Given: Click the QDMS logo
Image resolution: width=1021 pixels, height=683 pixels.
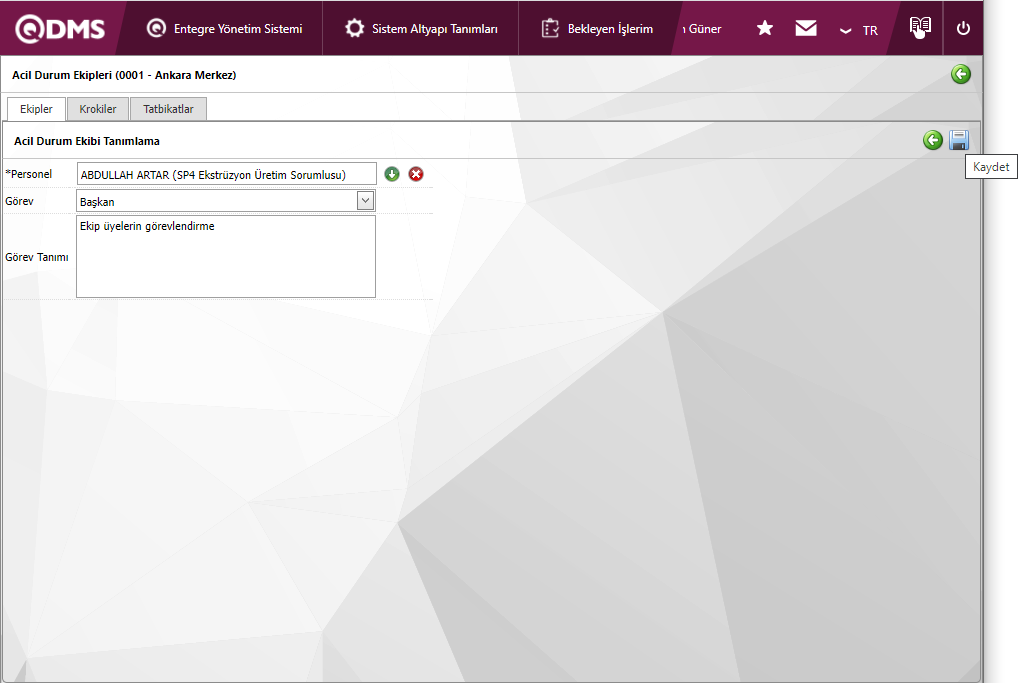Looking at the screenshot, I should click(60, 29).
